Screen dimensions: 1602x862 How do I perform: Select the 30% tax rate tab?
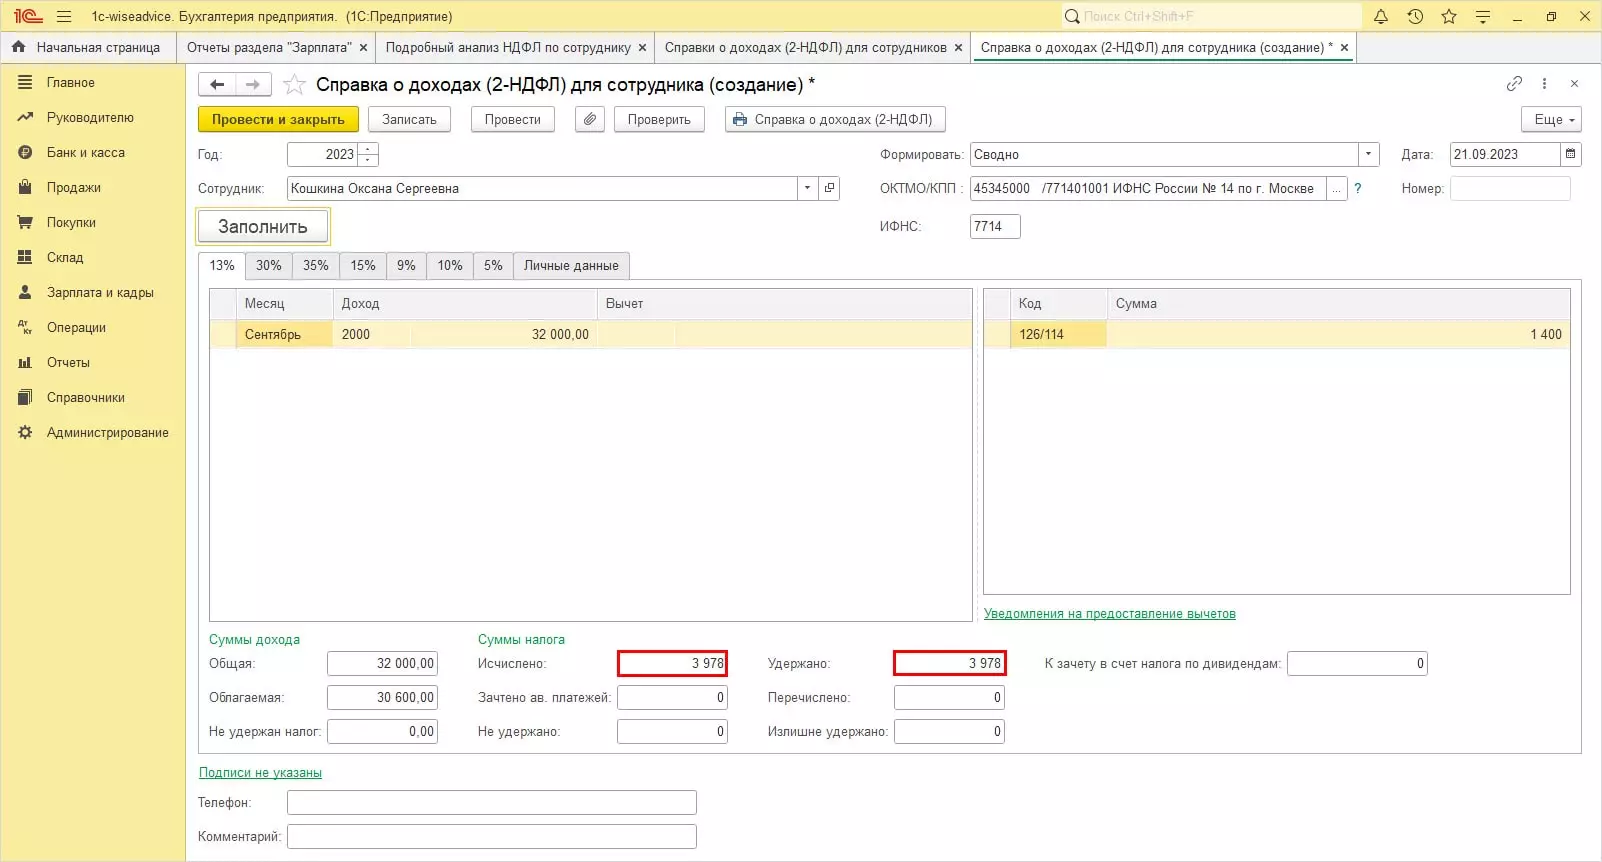click(268, 266)
